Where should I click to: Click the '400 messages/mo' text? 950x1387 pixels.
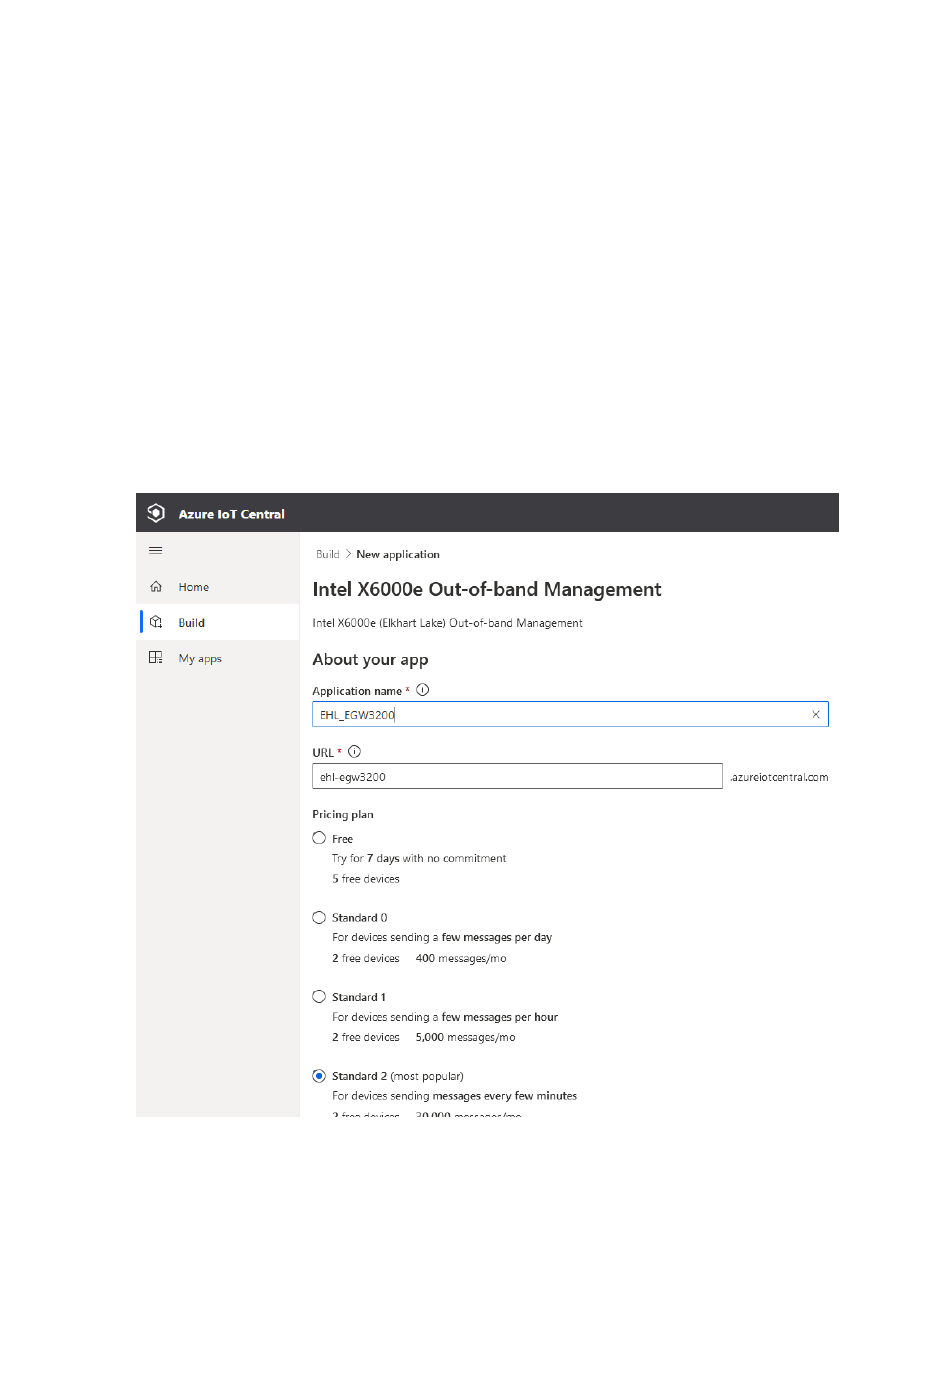[461, 958]
